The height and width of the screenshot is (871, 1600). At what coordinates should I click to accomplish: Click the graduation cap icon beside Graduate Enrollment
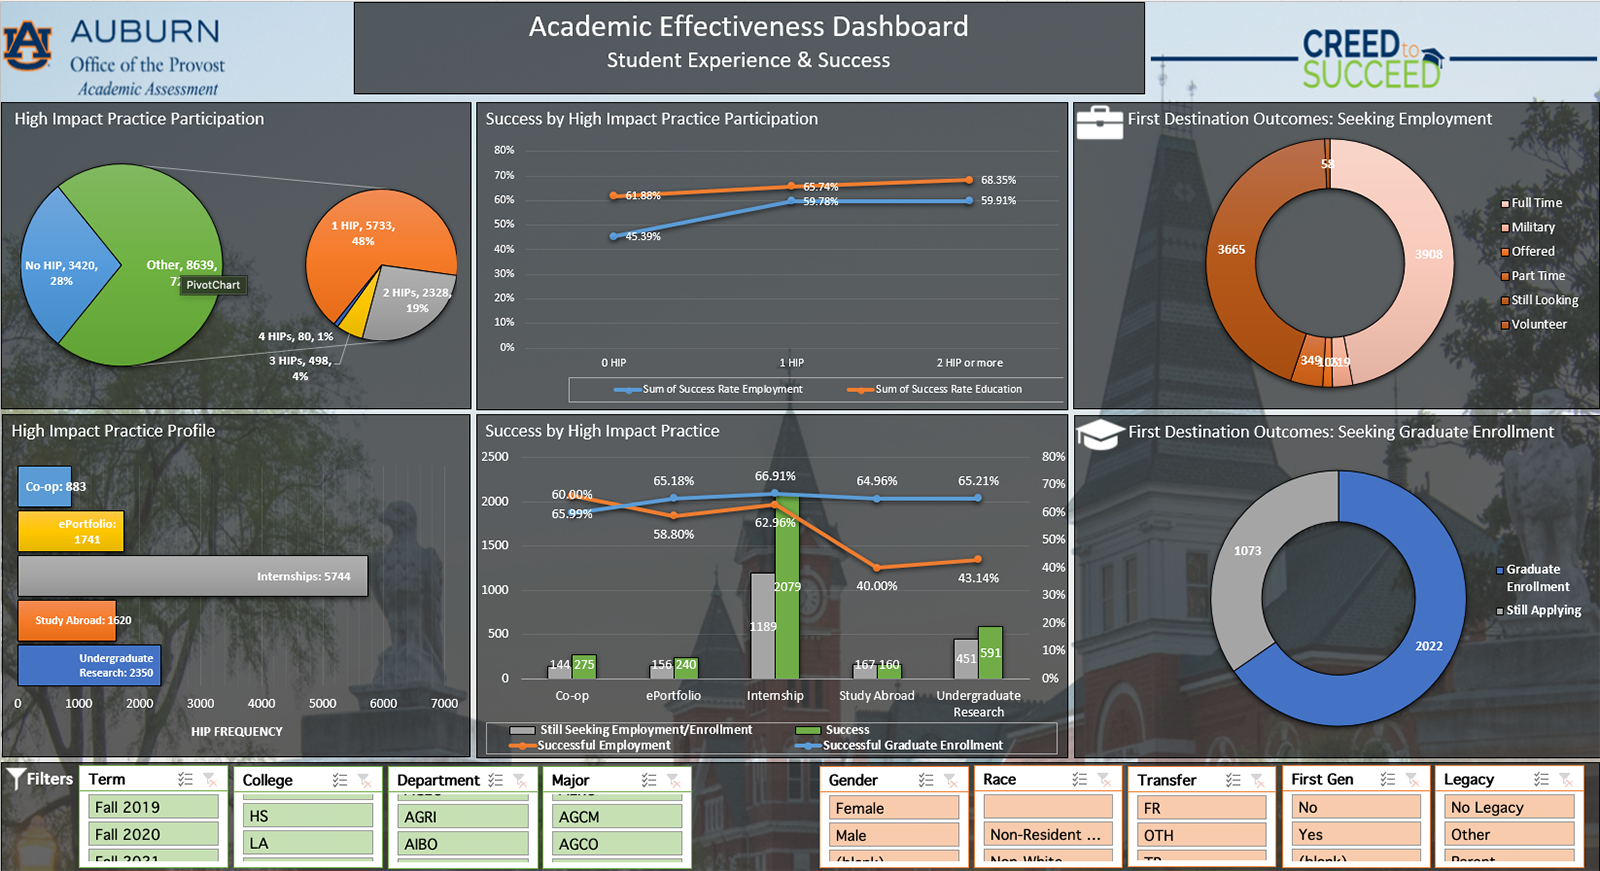(x=1099, y=434)
